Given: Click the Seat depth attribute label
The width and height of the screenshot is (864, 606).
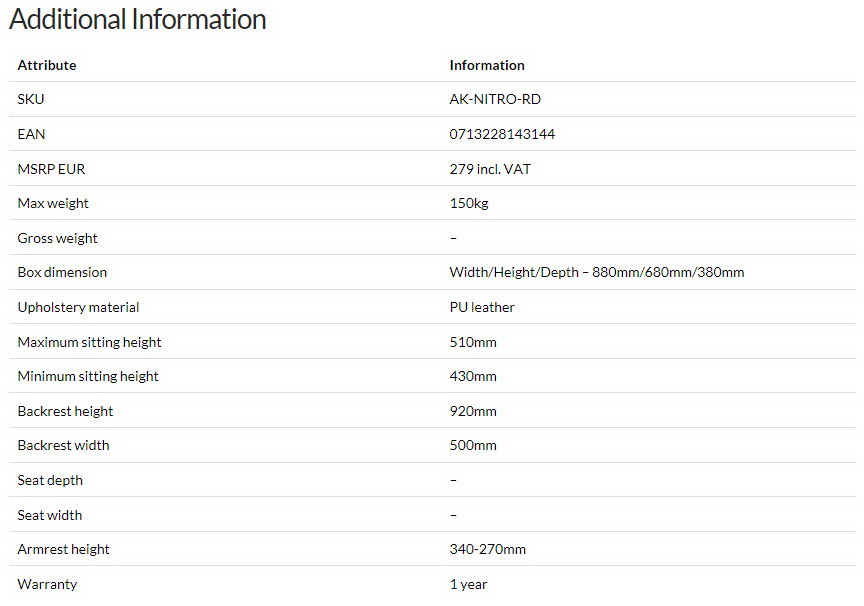Looking at the screenshot, I should pyautogui.click(x=50, y=480).
